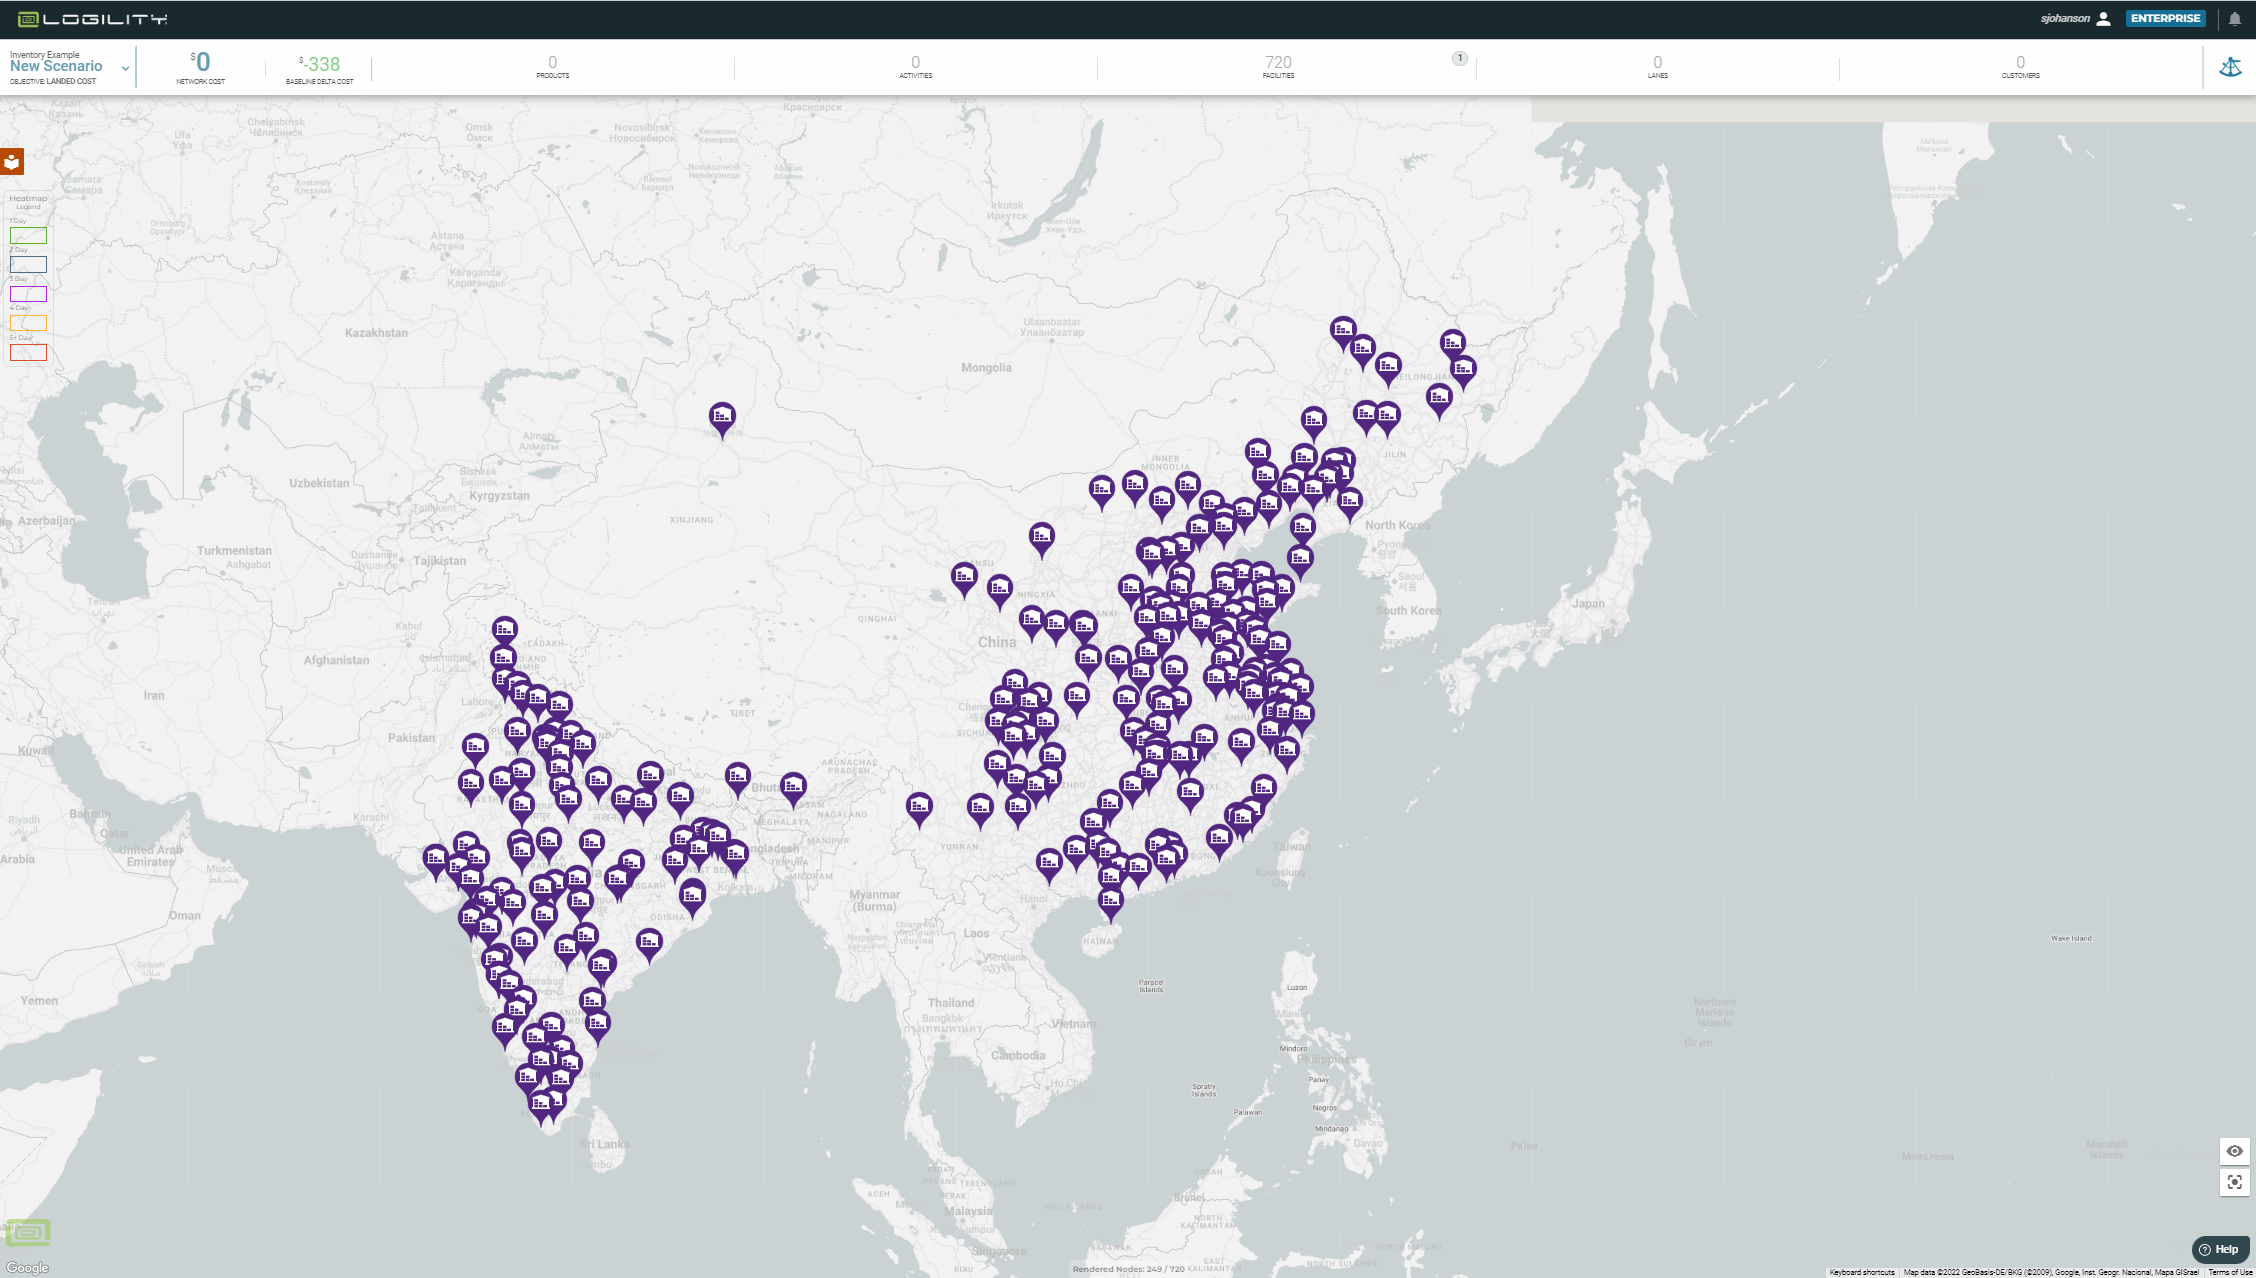Image resolution: width=2256 pixels, height=1278 pixels.
Task: Open the balance scale compare icon
Action: pyautogui.click(x=2230, y=68)
